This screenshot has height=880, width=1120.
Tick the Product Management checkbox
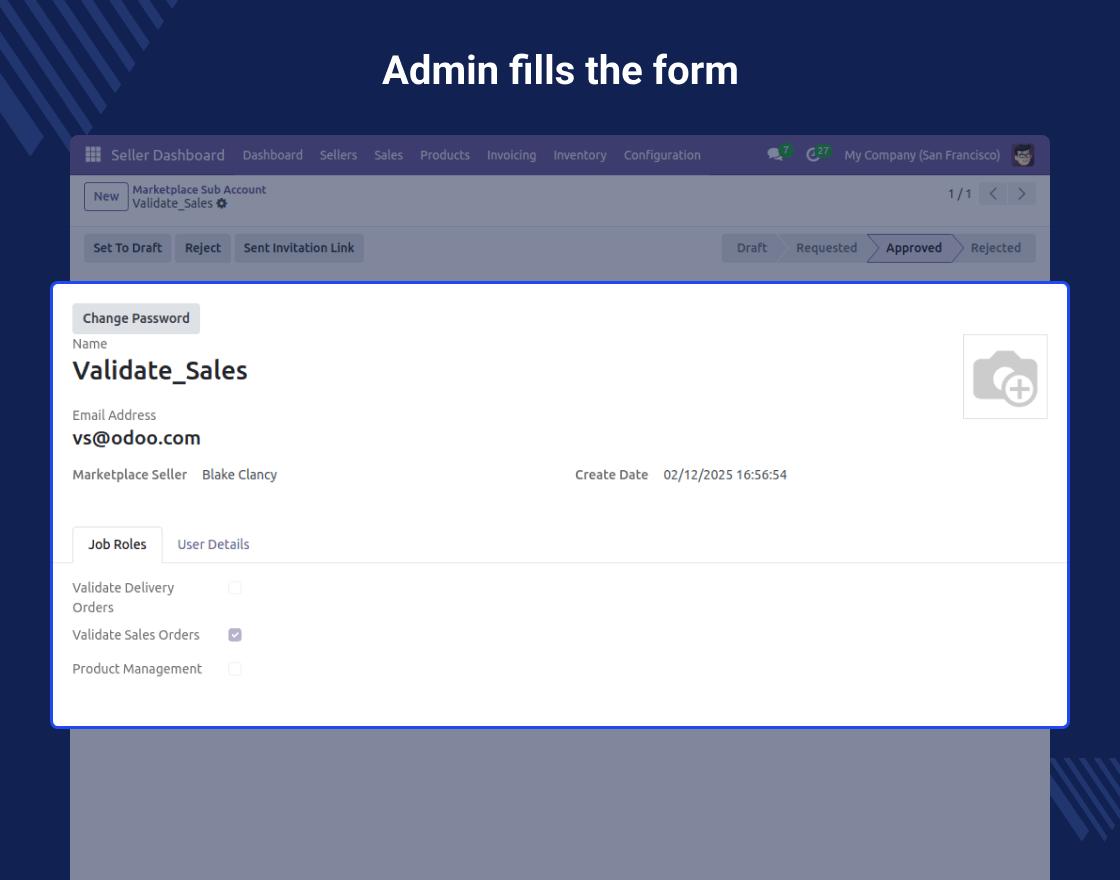(234, 669)
